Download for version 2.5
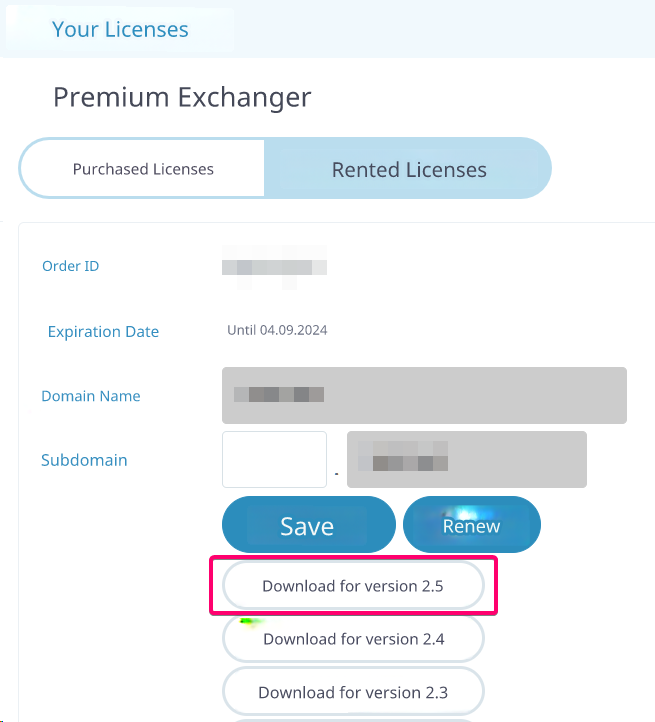Viewport: 655px width, 722px height. (353, 586)
